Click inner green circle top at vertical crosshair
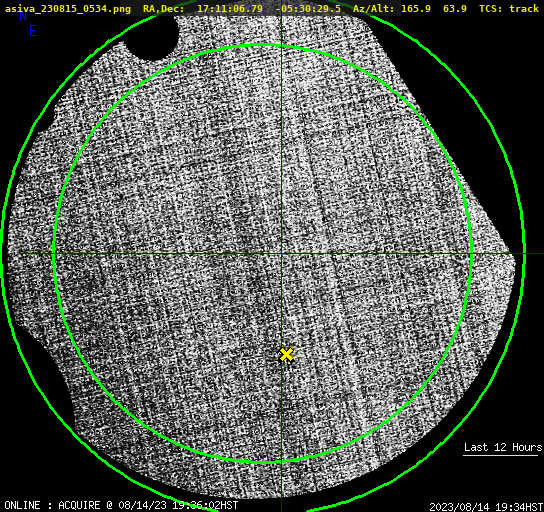 tap(281, 46)
